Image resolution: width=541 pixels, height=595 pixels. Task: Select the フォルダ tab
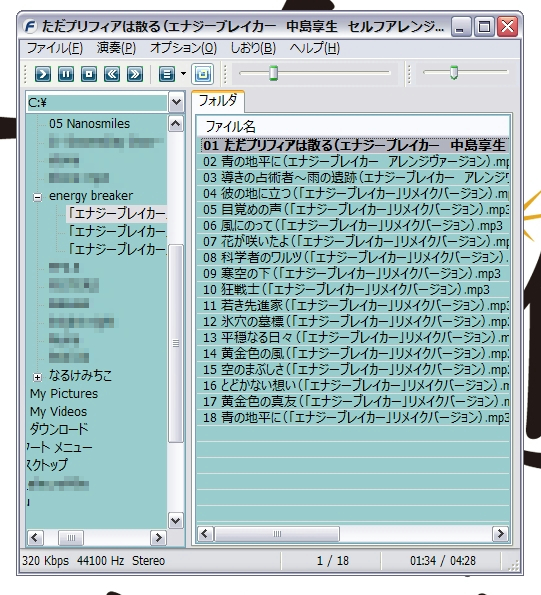(x=218, y=101)
